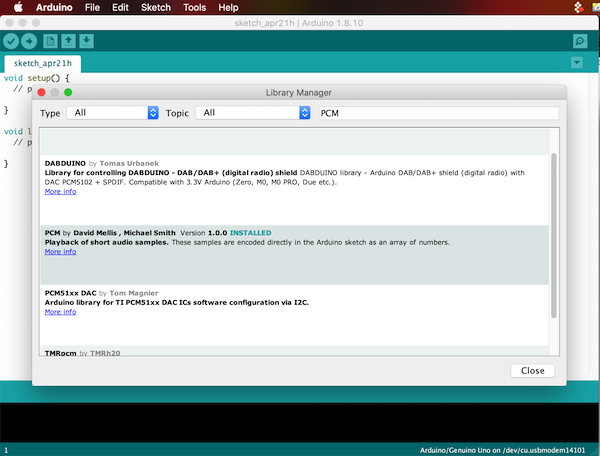Screen dimensions: 600x456
Task: Open the Help menu
Action: click(228, 7)
